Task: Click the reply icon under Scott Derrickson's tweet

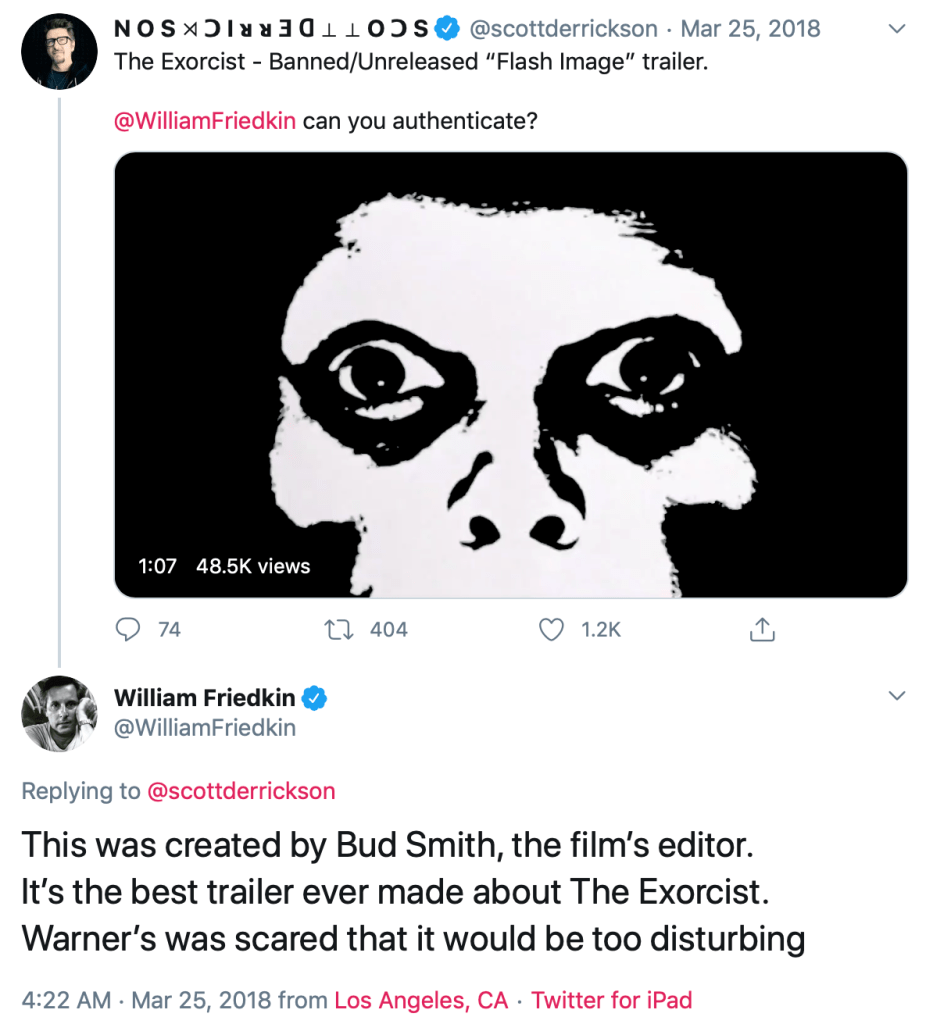Action: [129, 629]
